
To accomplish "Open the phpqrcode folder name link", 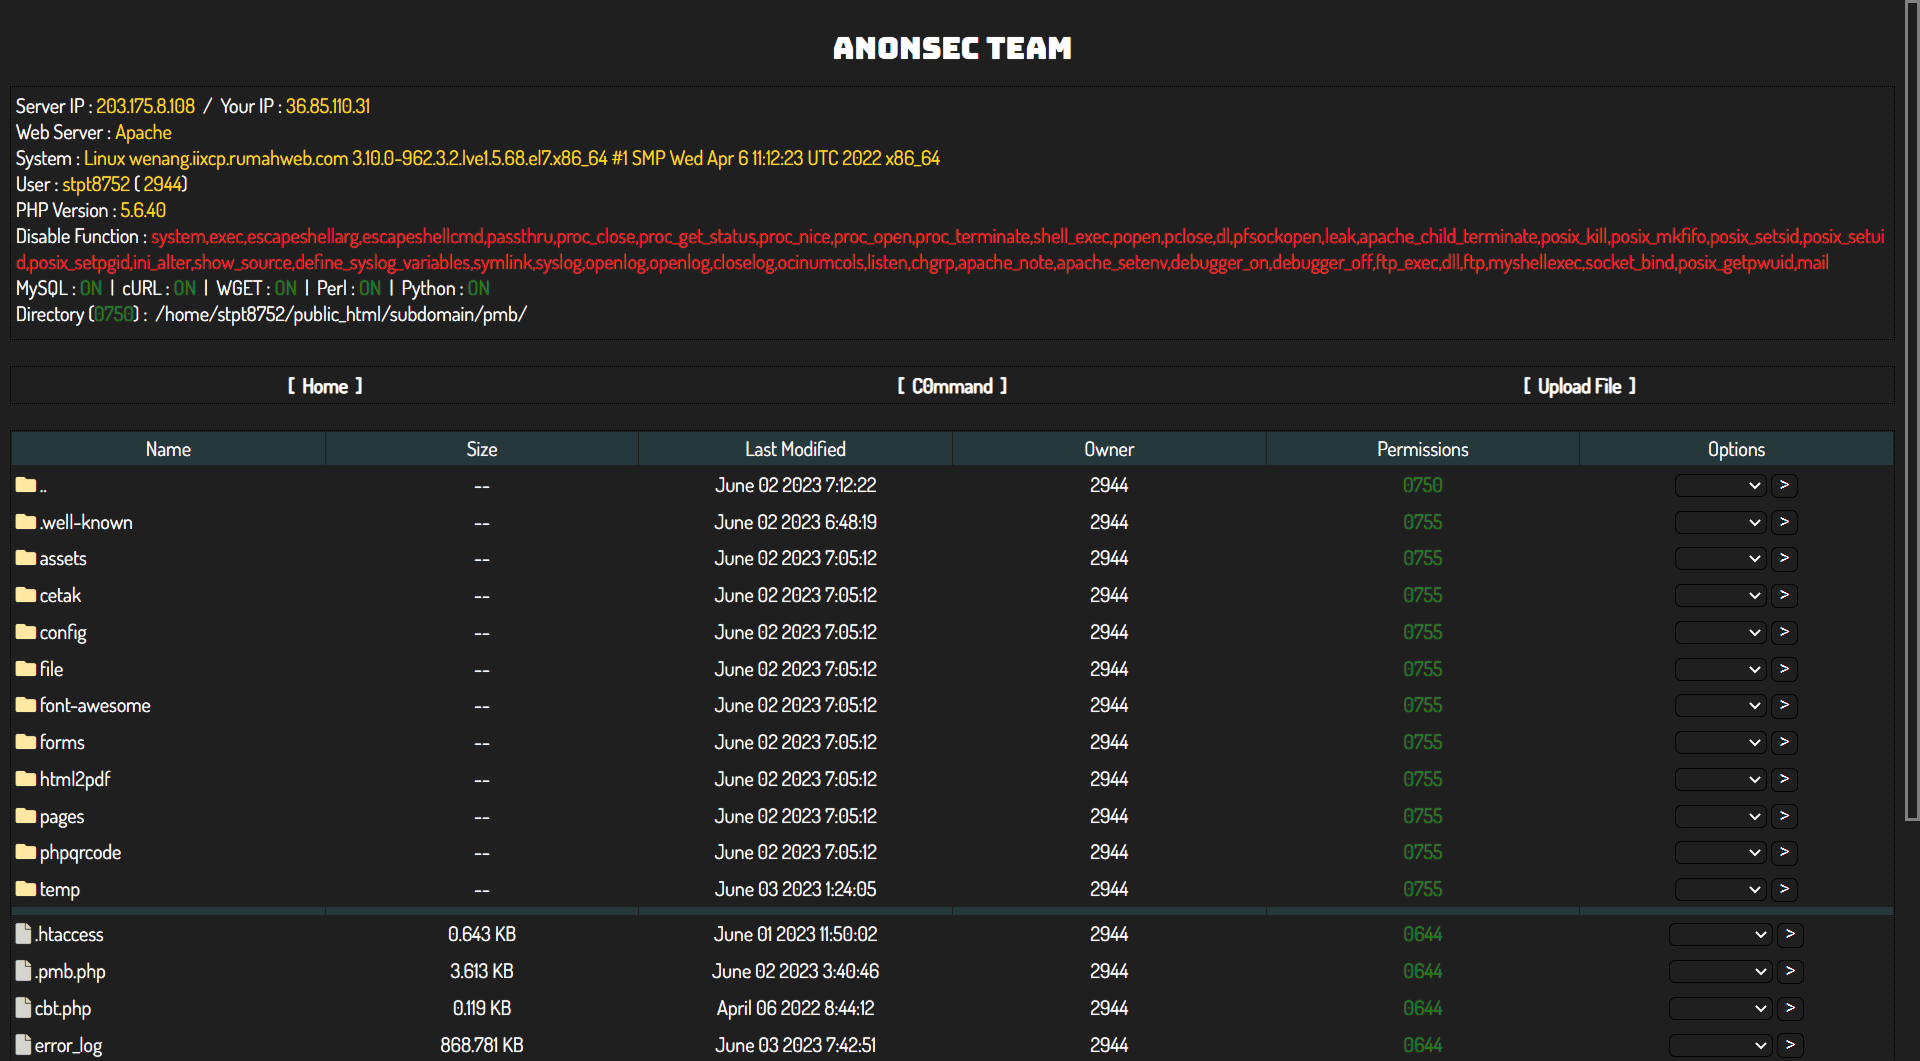I will (80, 852).
